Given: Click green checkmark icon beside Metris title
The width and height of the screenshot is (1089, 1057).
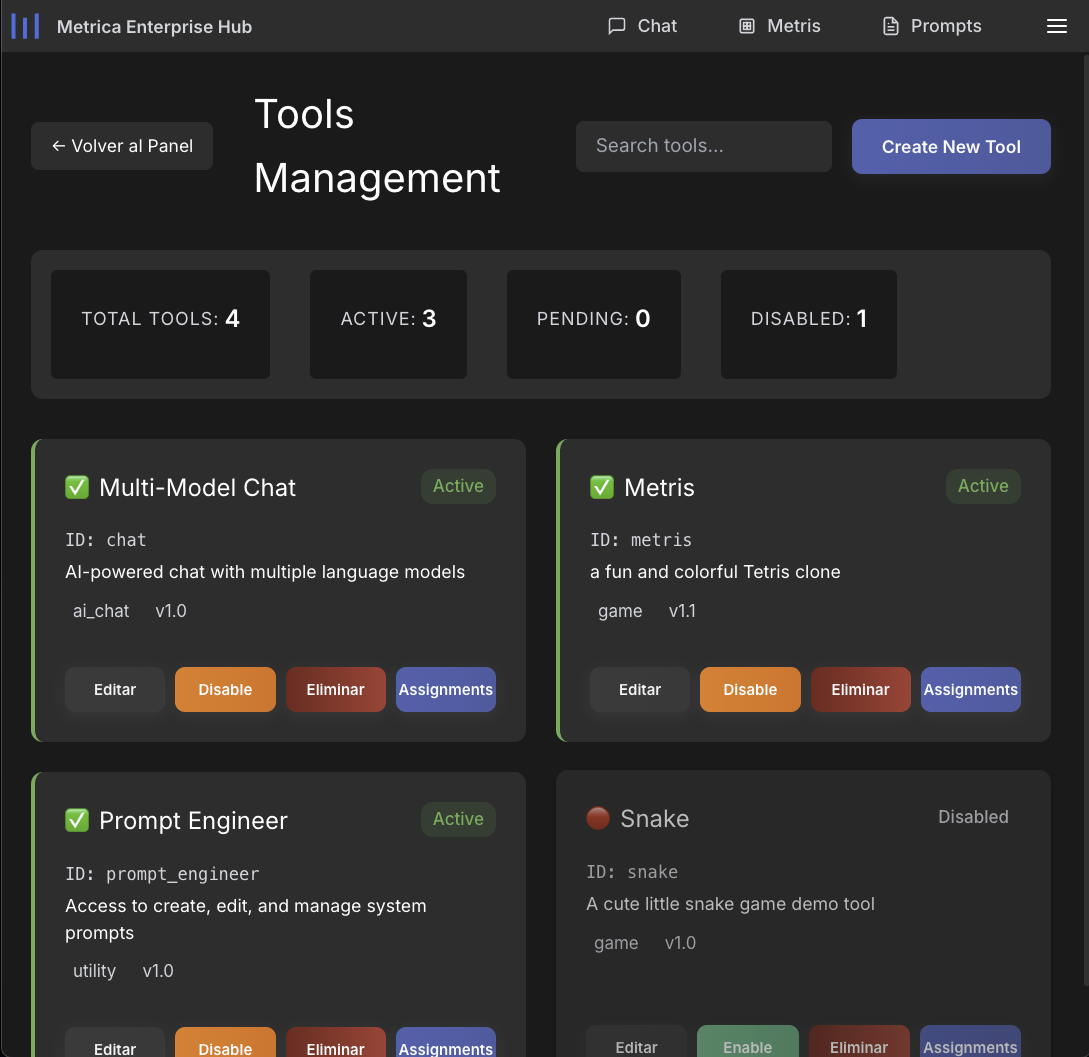Looking at the screenshot, I should [x=601, y=488].
